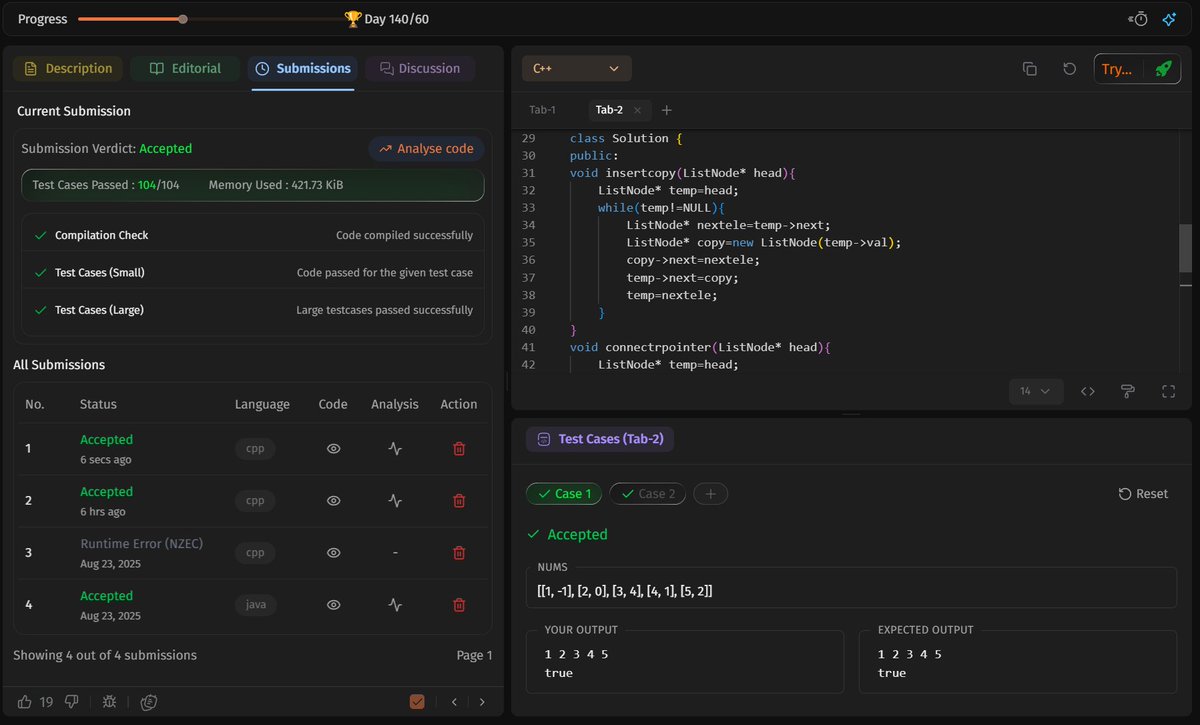The image size is (1200, 725).
Task: Add a new test case with plus
Action: [x=710, y=494]
